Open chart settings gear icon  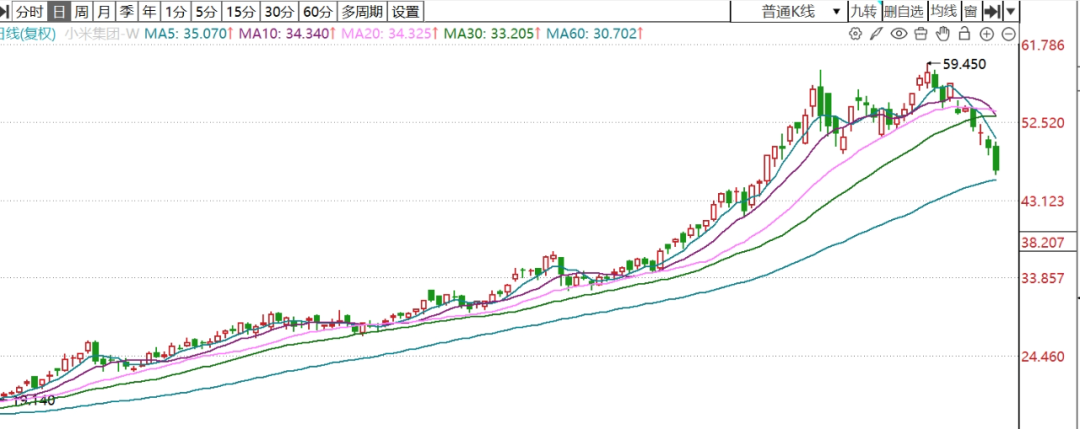tap(855, 34)
